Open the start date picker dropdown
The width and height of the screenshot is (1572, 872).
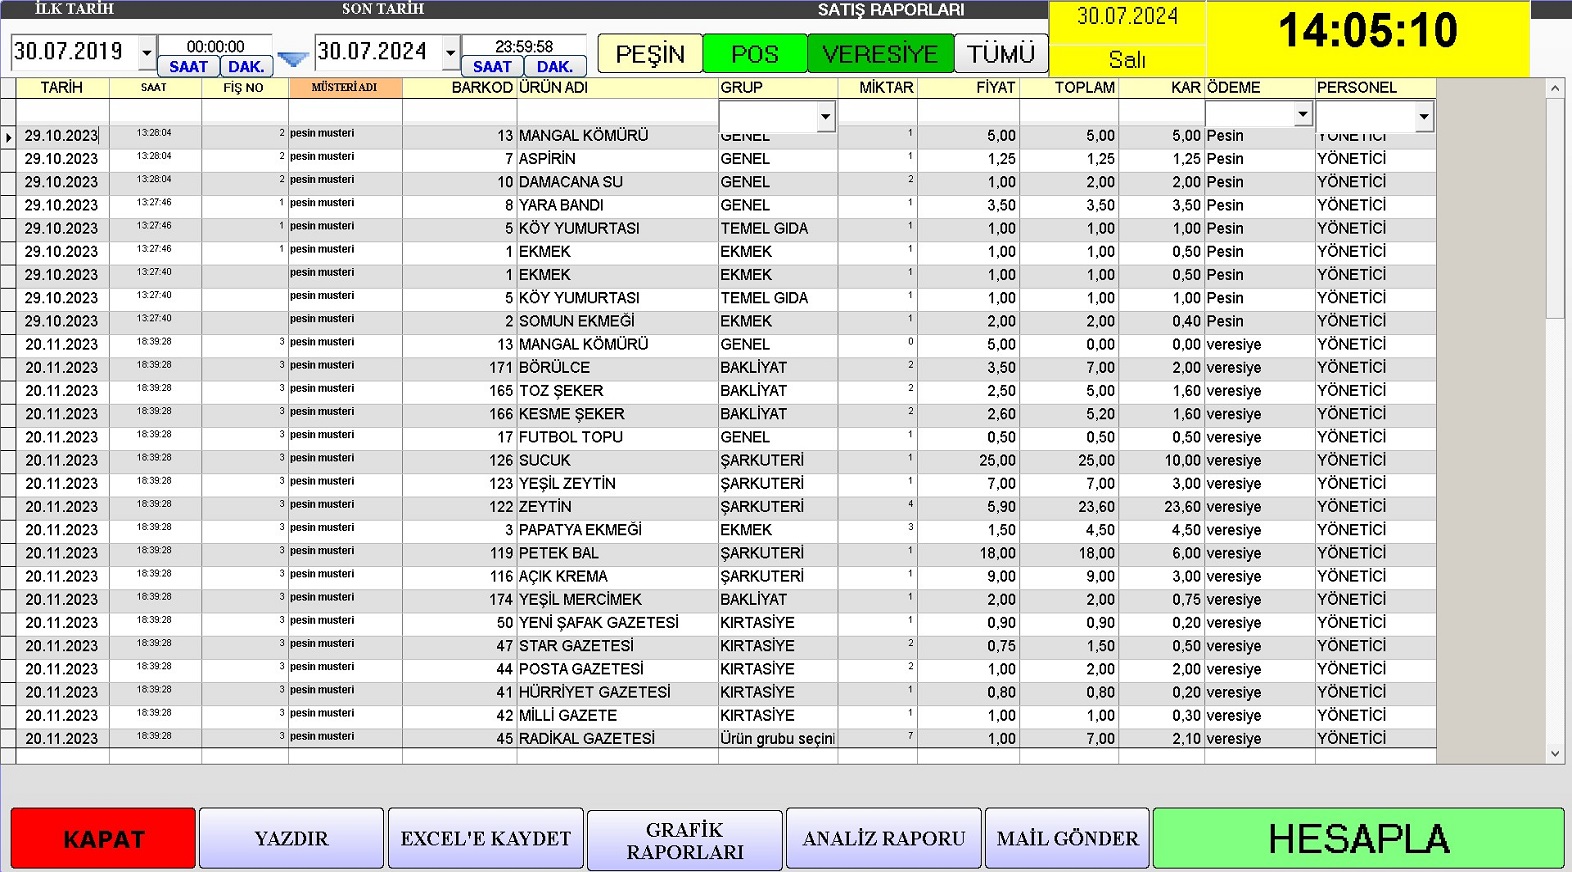[x=147, y=52]
